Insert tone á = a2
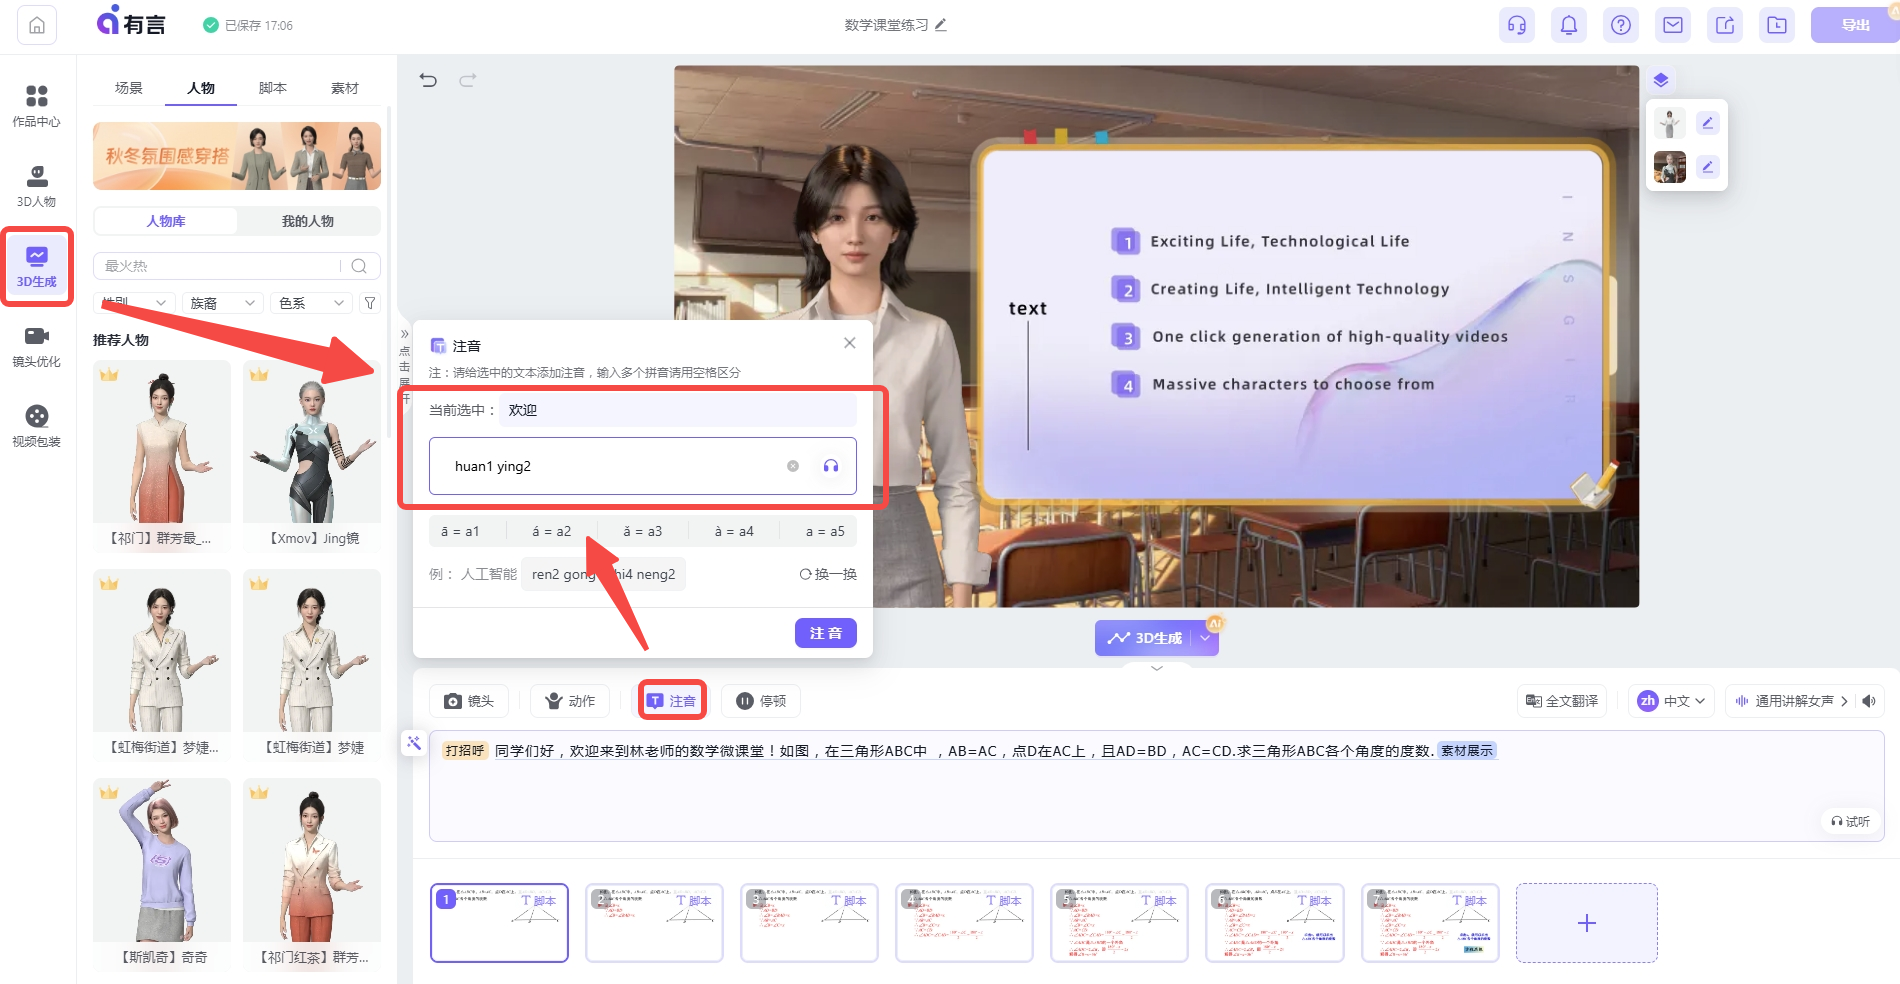The height and width of the screenshot is (984, 1900). [552, 531]
